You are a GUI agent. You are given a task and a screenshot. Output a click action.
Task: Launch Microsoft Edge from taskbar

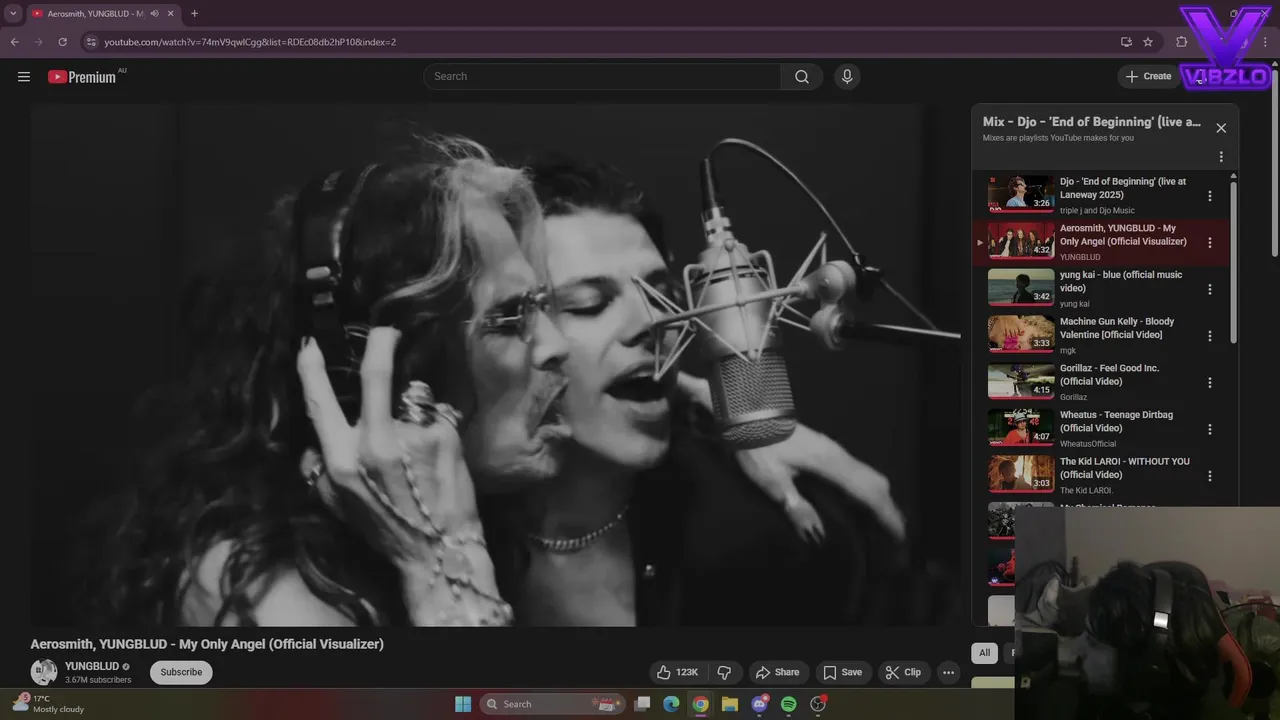672,704
